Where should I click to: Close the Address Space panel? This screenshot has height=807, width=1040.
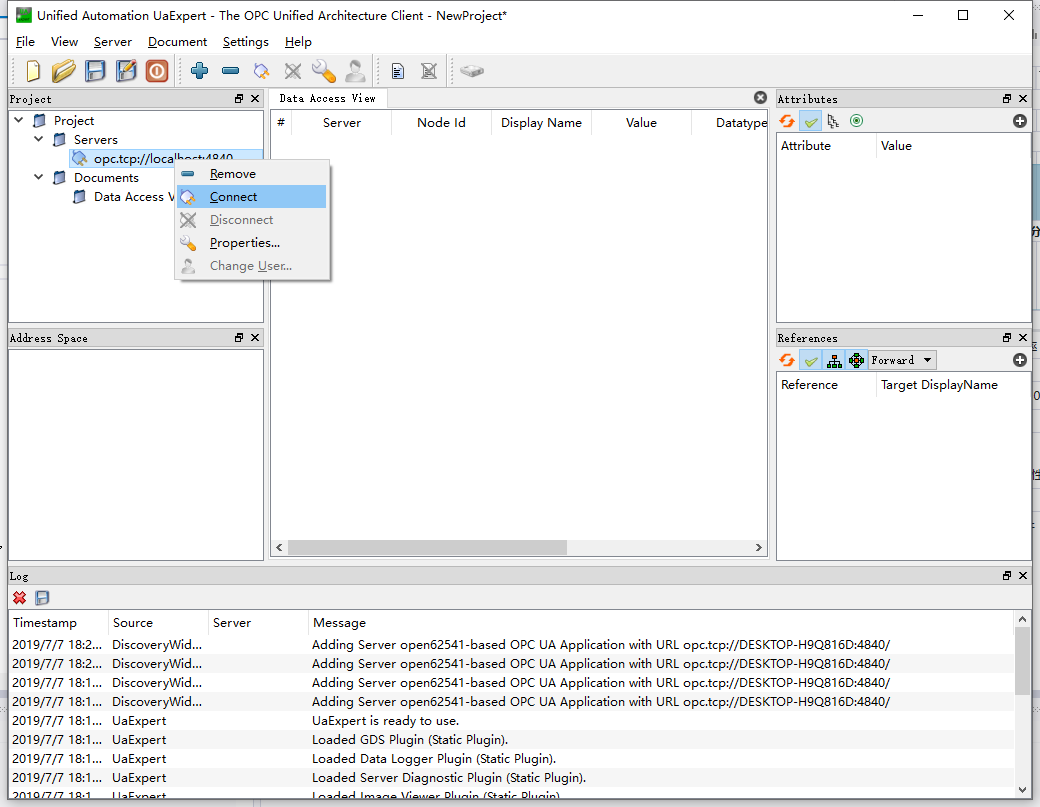pyautogui.click(x=255, y=338)
